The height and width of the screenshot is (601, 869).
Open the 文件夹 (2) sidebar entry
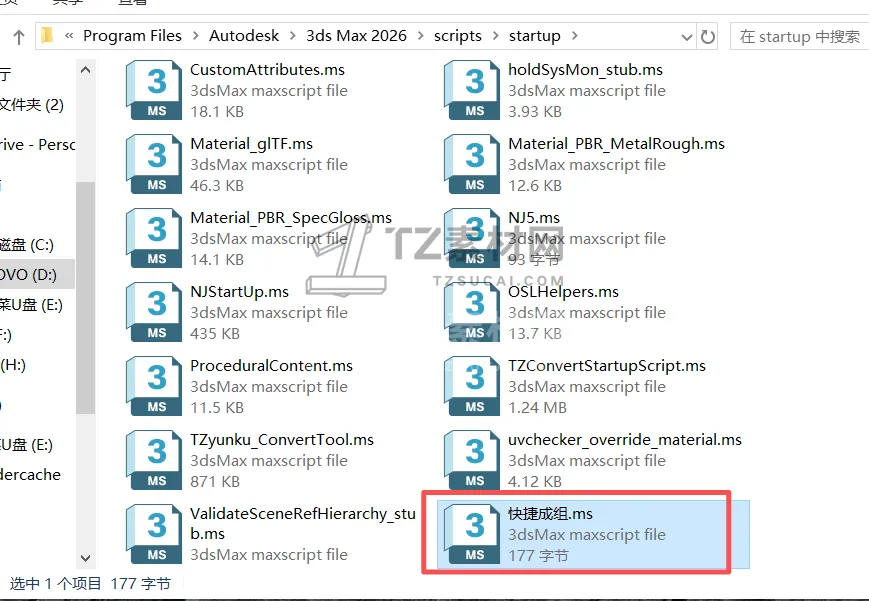click(32, 104)
